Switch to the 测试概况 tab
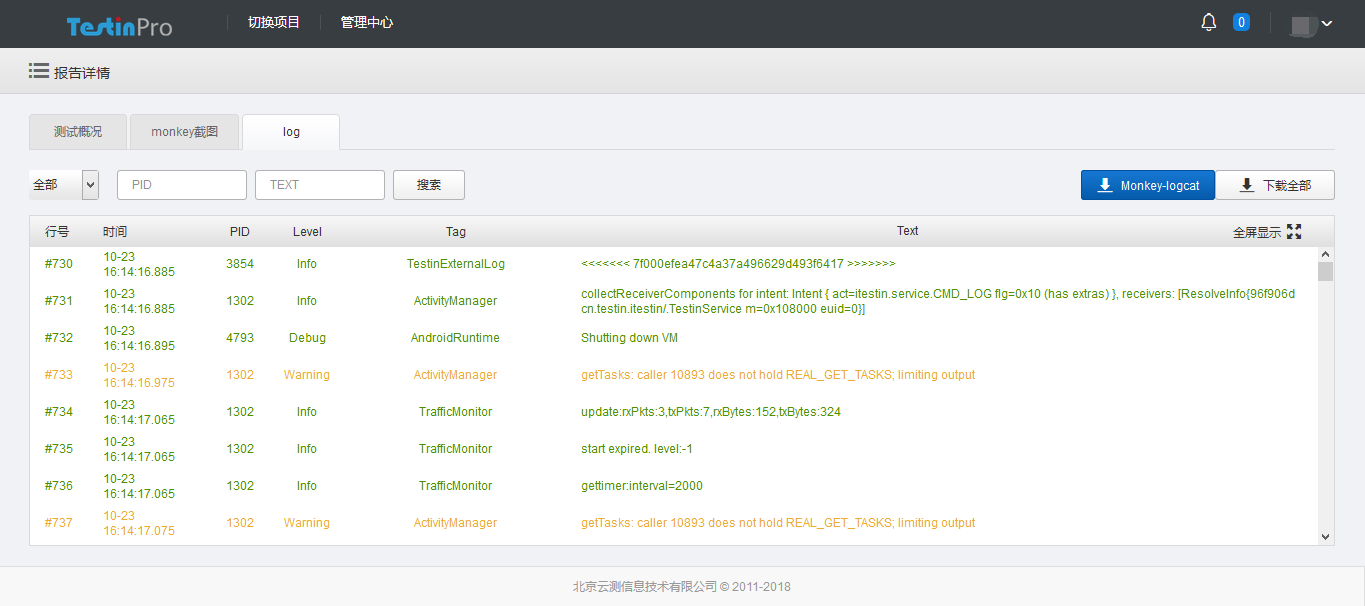 click(78, 132)
